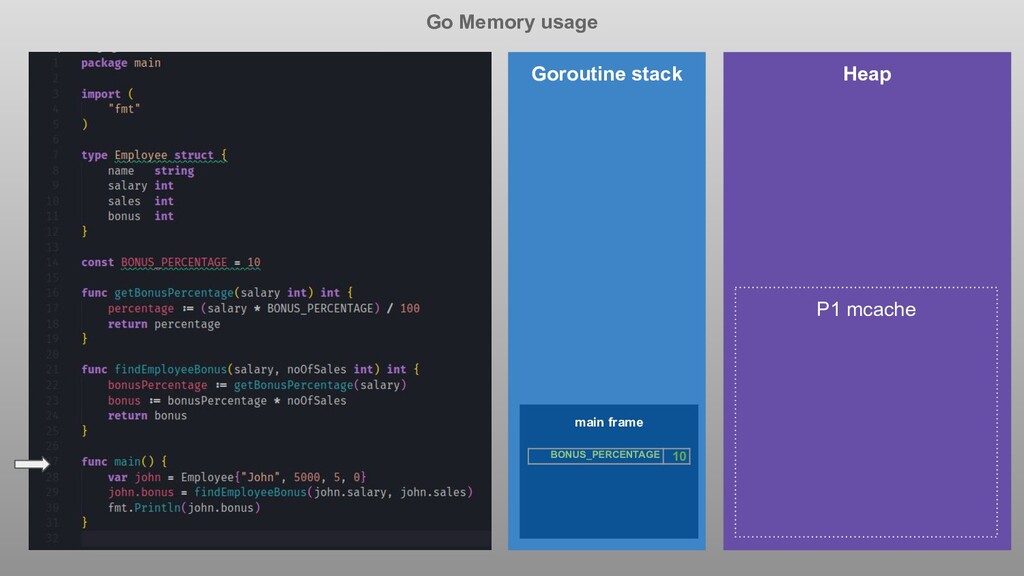Click the main frame box on the stack
Image resolution: width=1024 pixels, height=576 pixels.
(608, 422)
